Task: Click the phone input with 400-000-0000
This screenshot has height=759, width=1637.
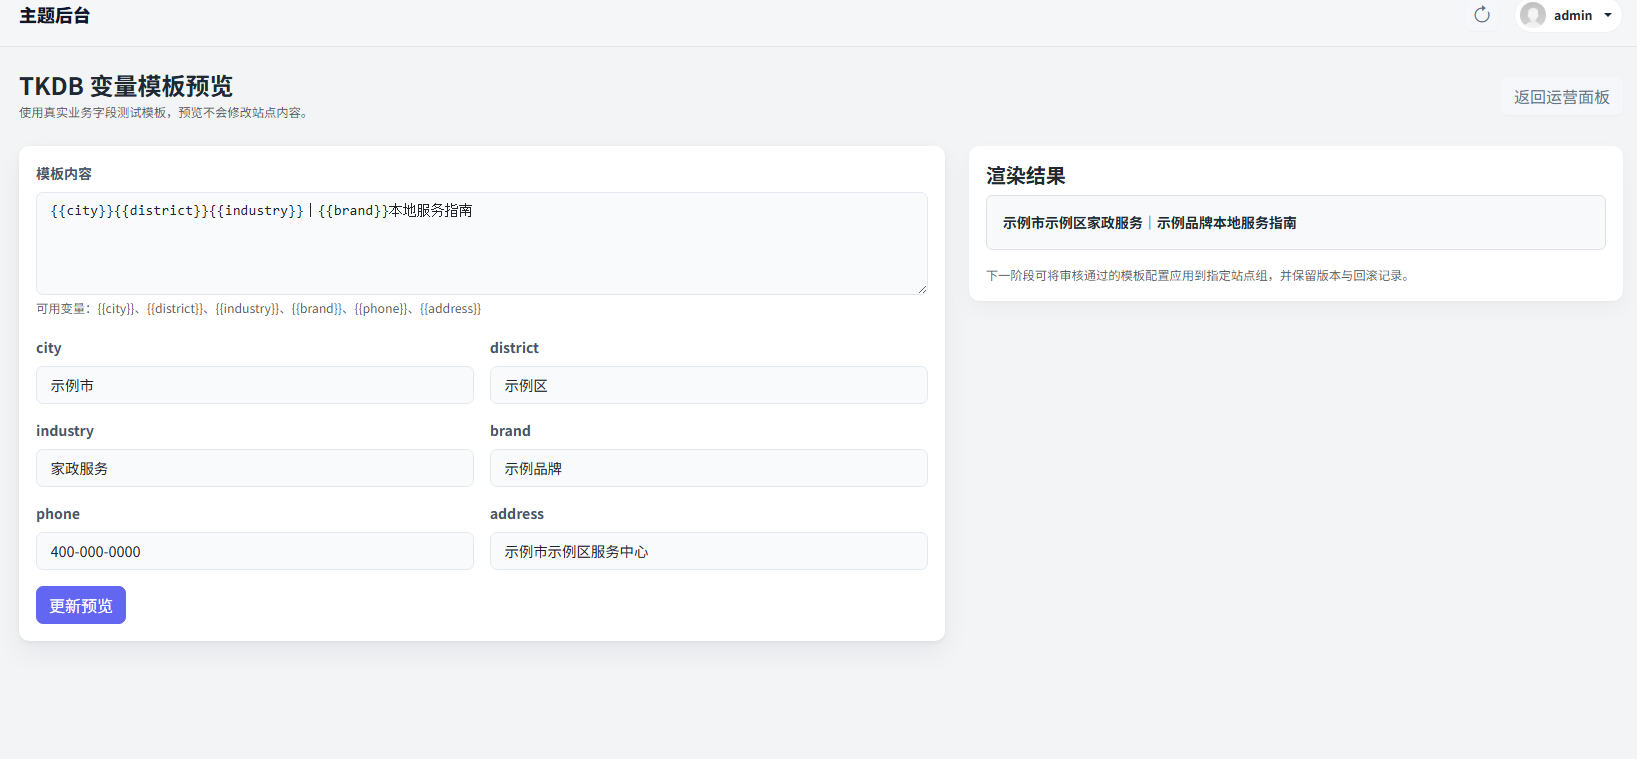Action: pos(255,551)
